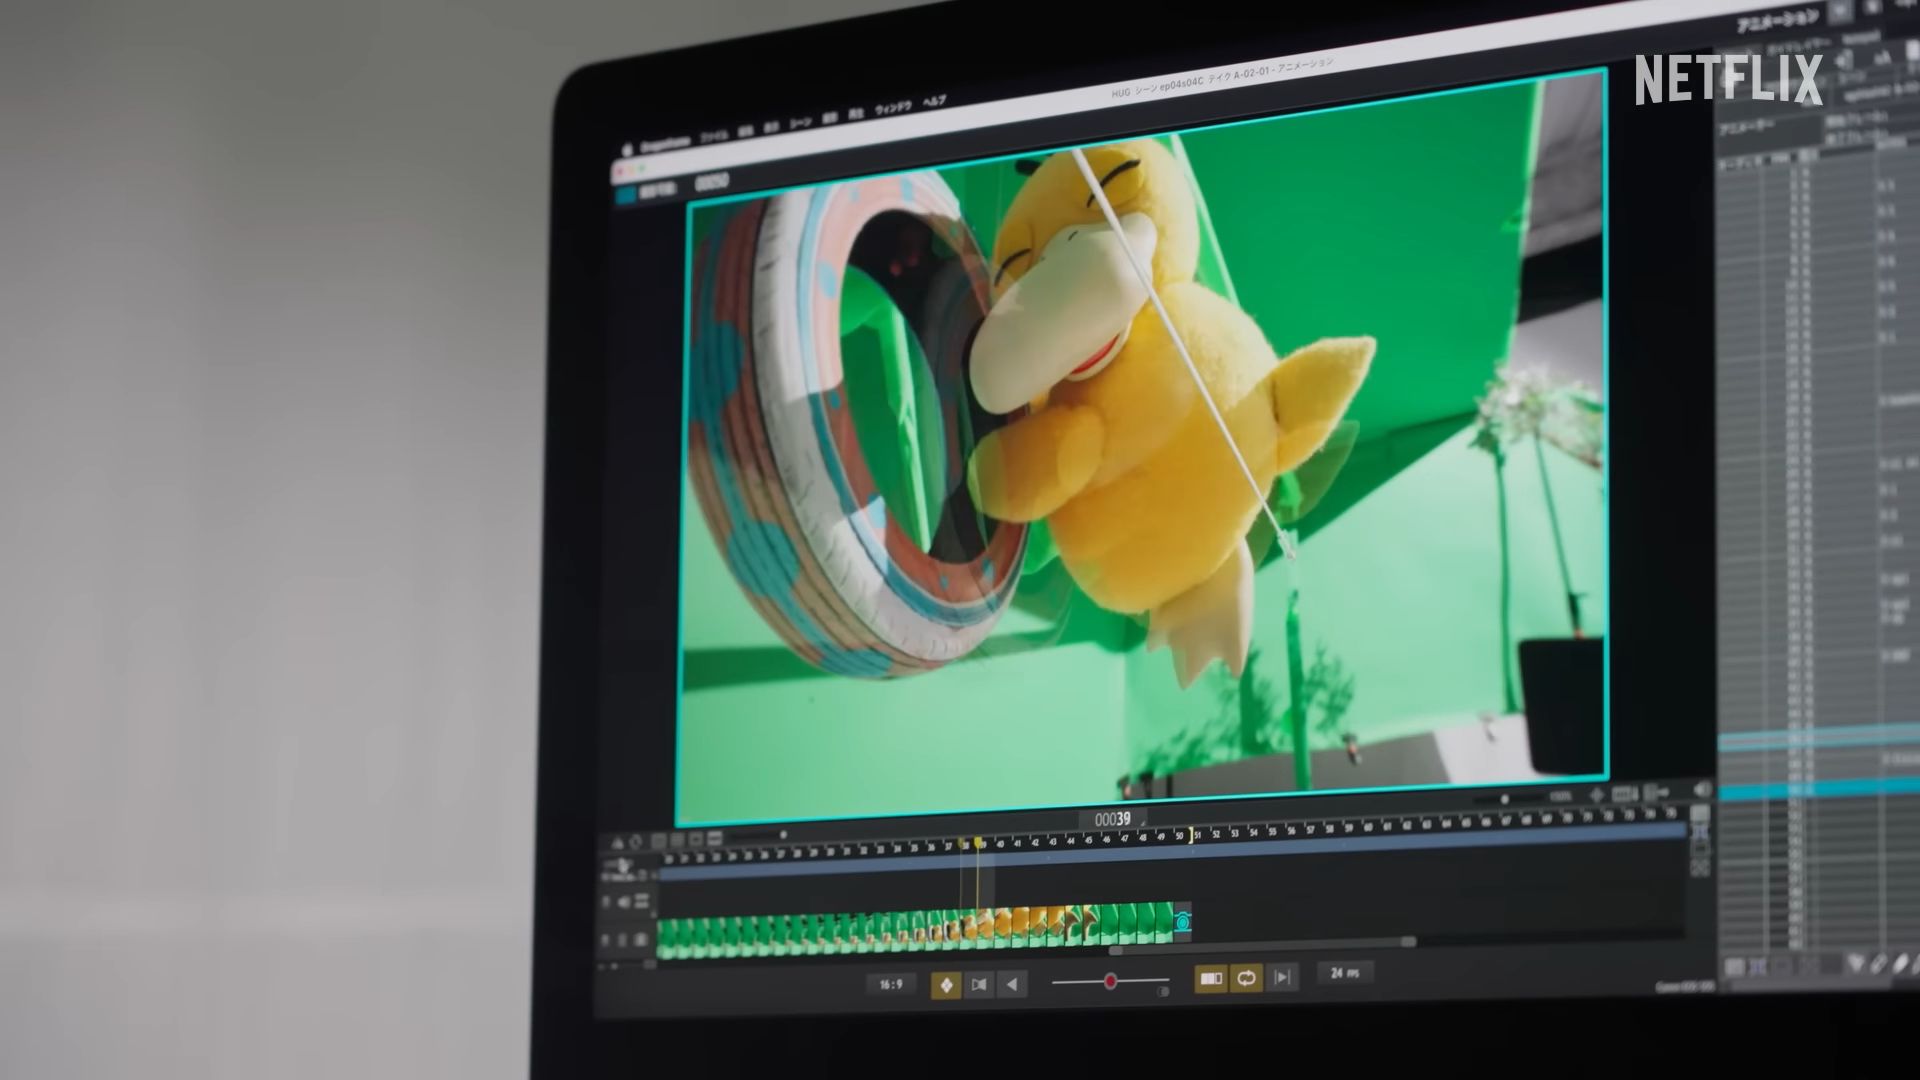
Task: Adjust the red onion skin opacity slider
Action: click(1110, 982)
